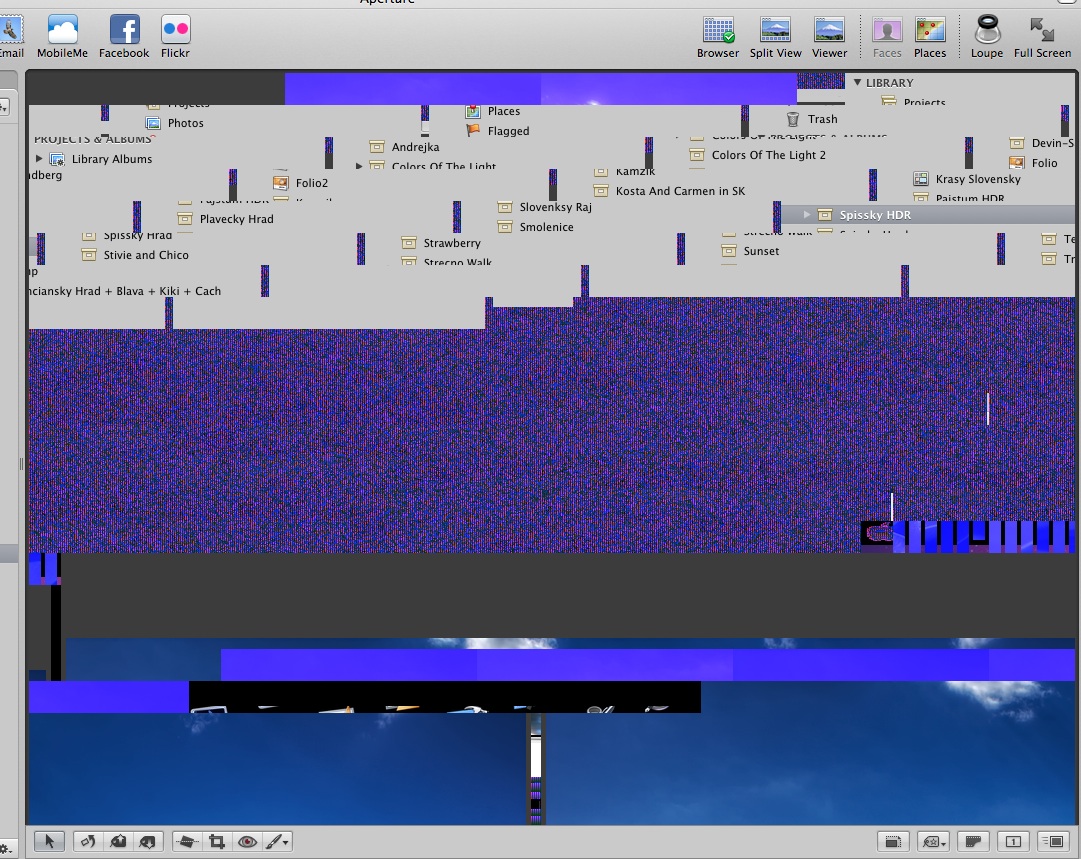This screenshot has height=859, width=1081.
Task: Open the Trash item
Action: coord(812,119)
